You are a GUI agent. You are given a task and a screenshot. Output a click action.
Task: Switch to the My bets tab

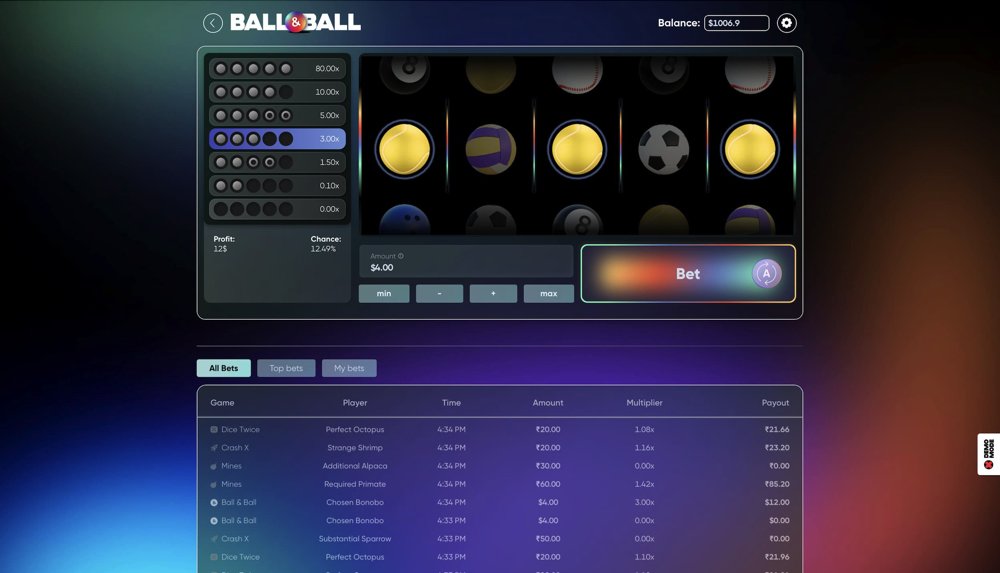click(x=349, y=368)
